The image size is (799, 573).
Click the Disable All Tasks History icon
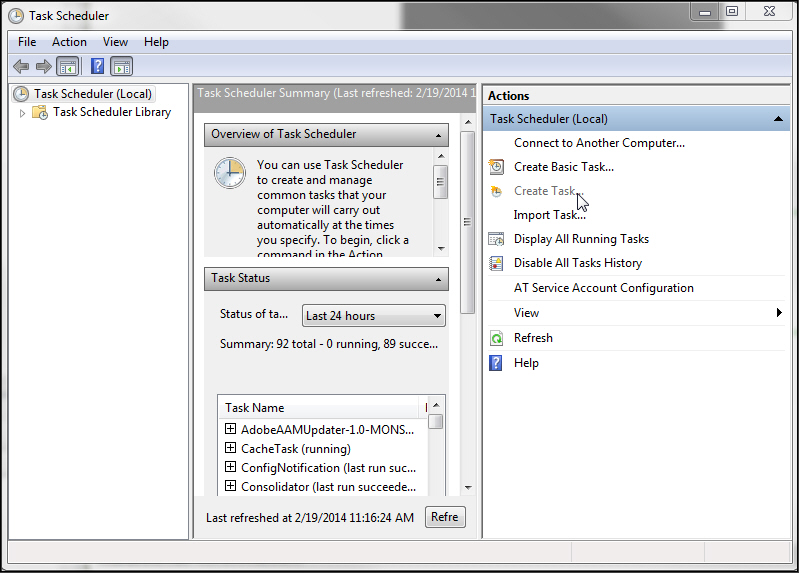coord(496,263)
